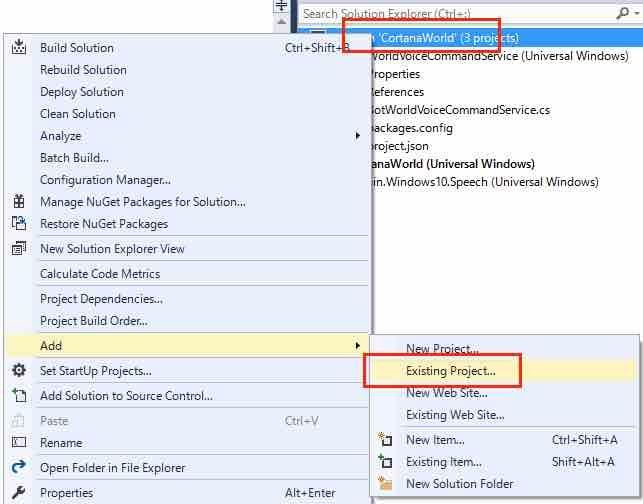Focus the Search Solution Explorer field
The height and width of the screenshot is (504, 643).
pos(457,14)
